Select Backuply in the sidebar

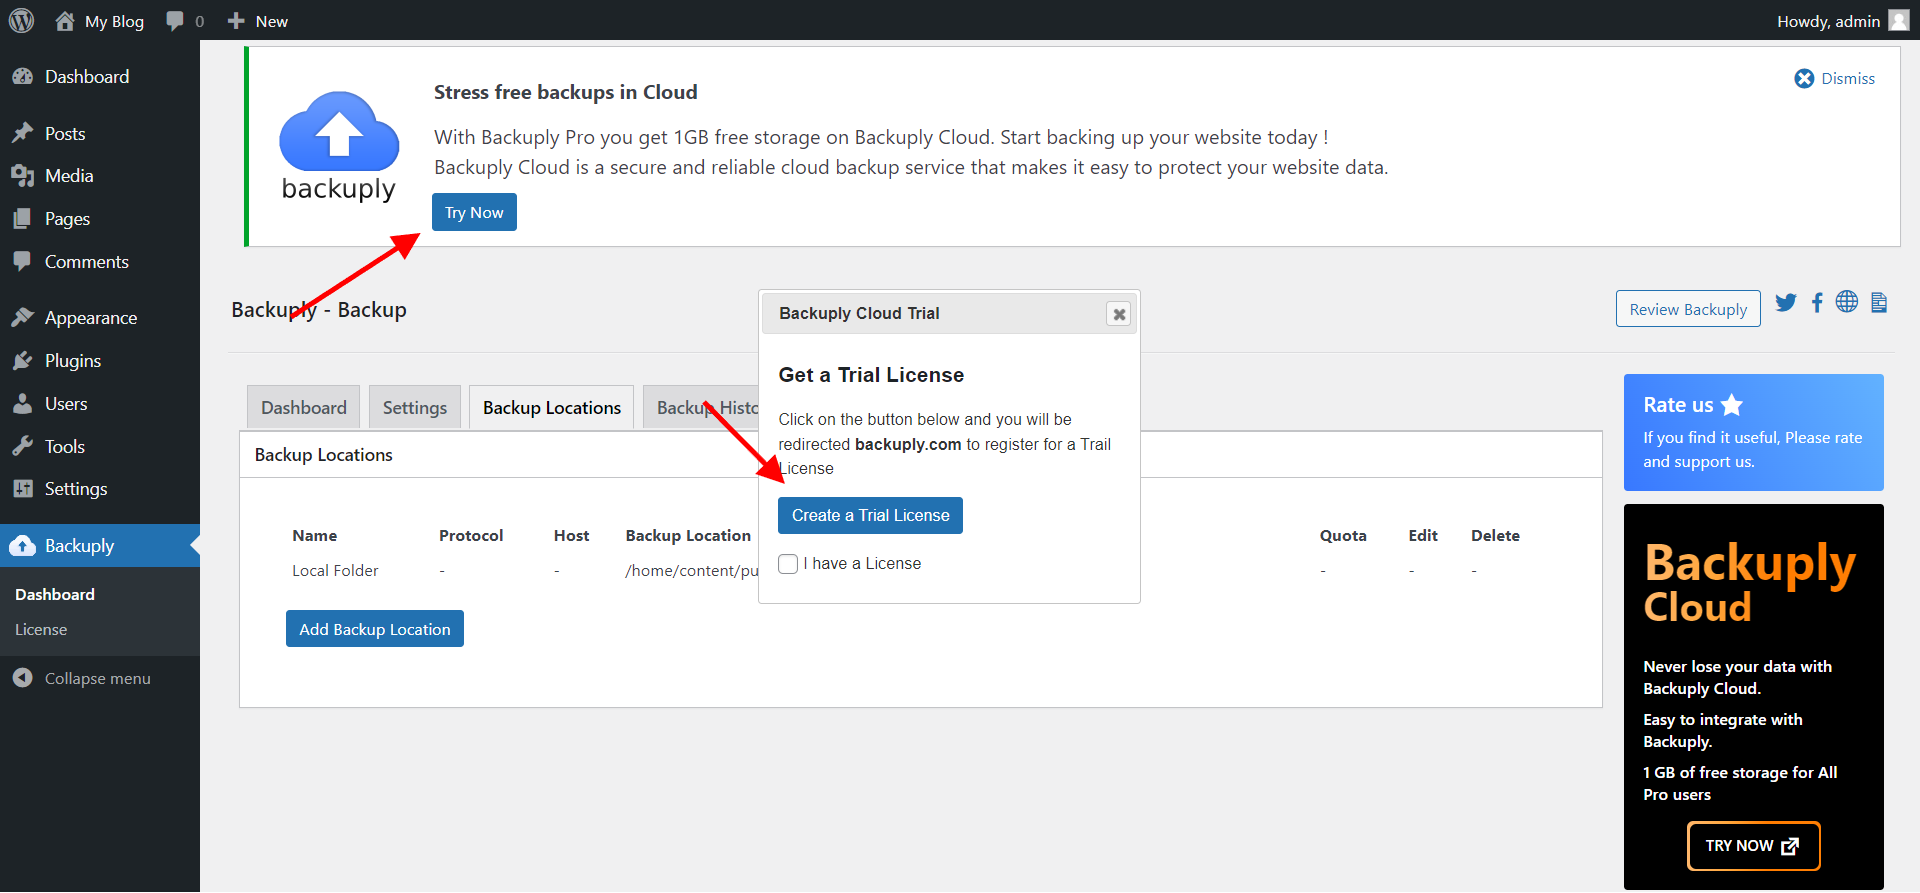(100, 546)
